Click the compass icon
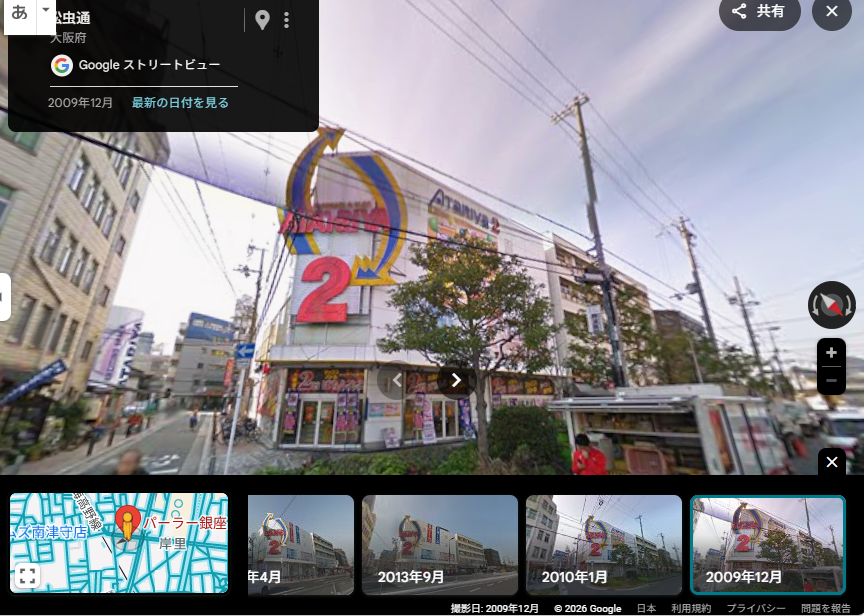The width and height of the screenshot is (864, 616). (x=832, y=305)
